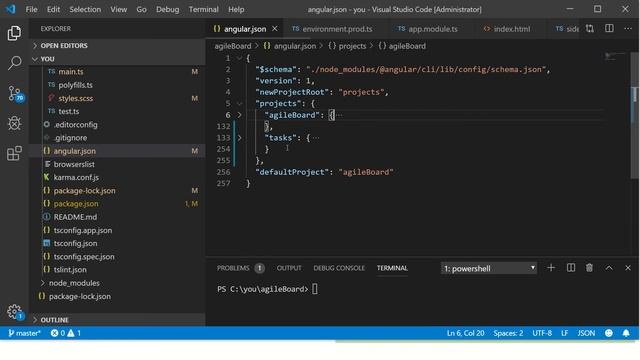Open the Search view in activity bar
This screenshot has height=360, width=640.
(x=14, y=63)
